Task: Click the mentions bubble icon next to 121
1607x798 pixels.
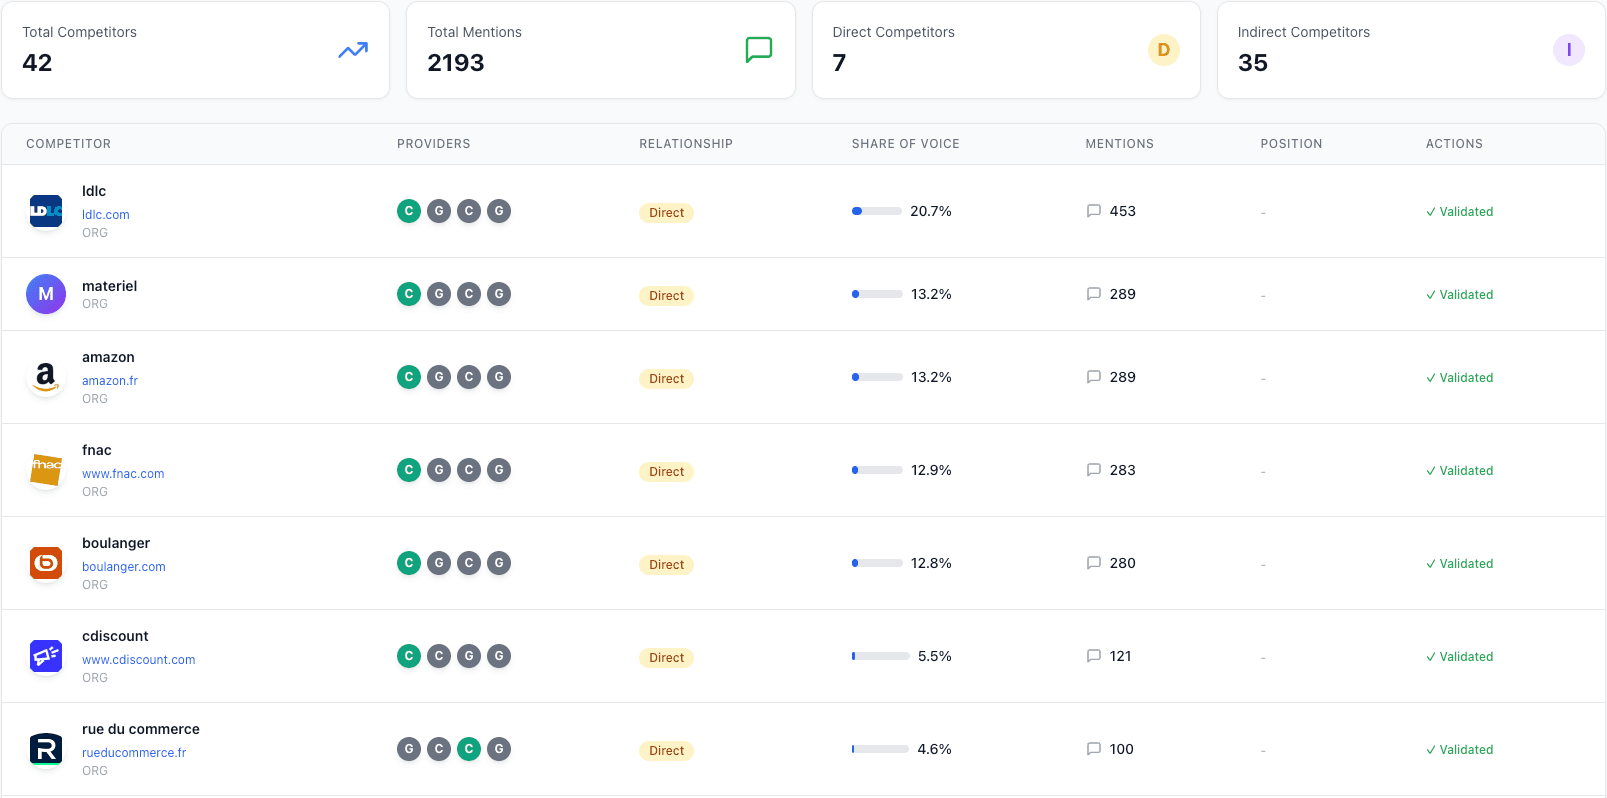Action: point(1094,656)
